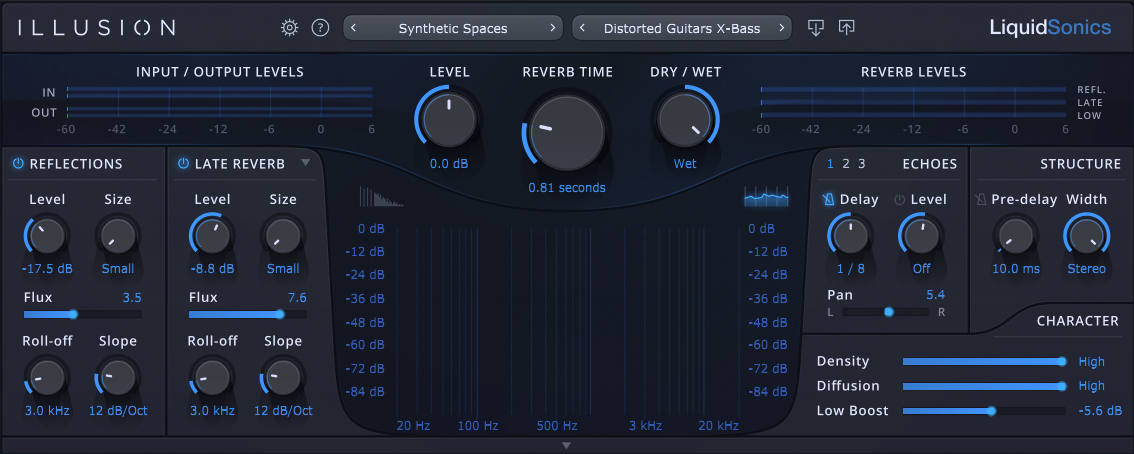
Task: Click the -8.8 dB Late Reverb level value
Action: click(212, 269)
